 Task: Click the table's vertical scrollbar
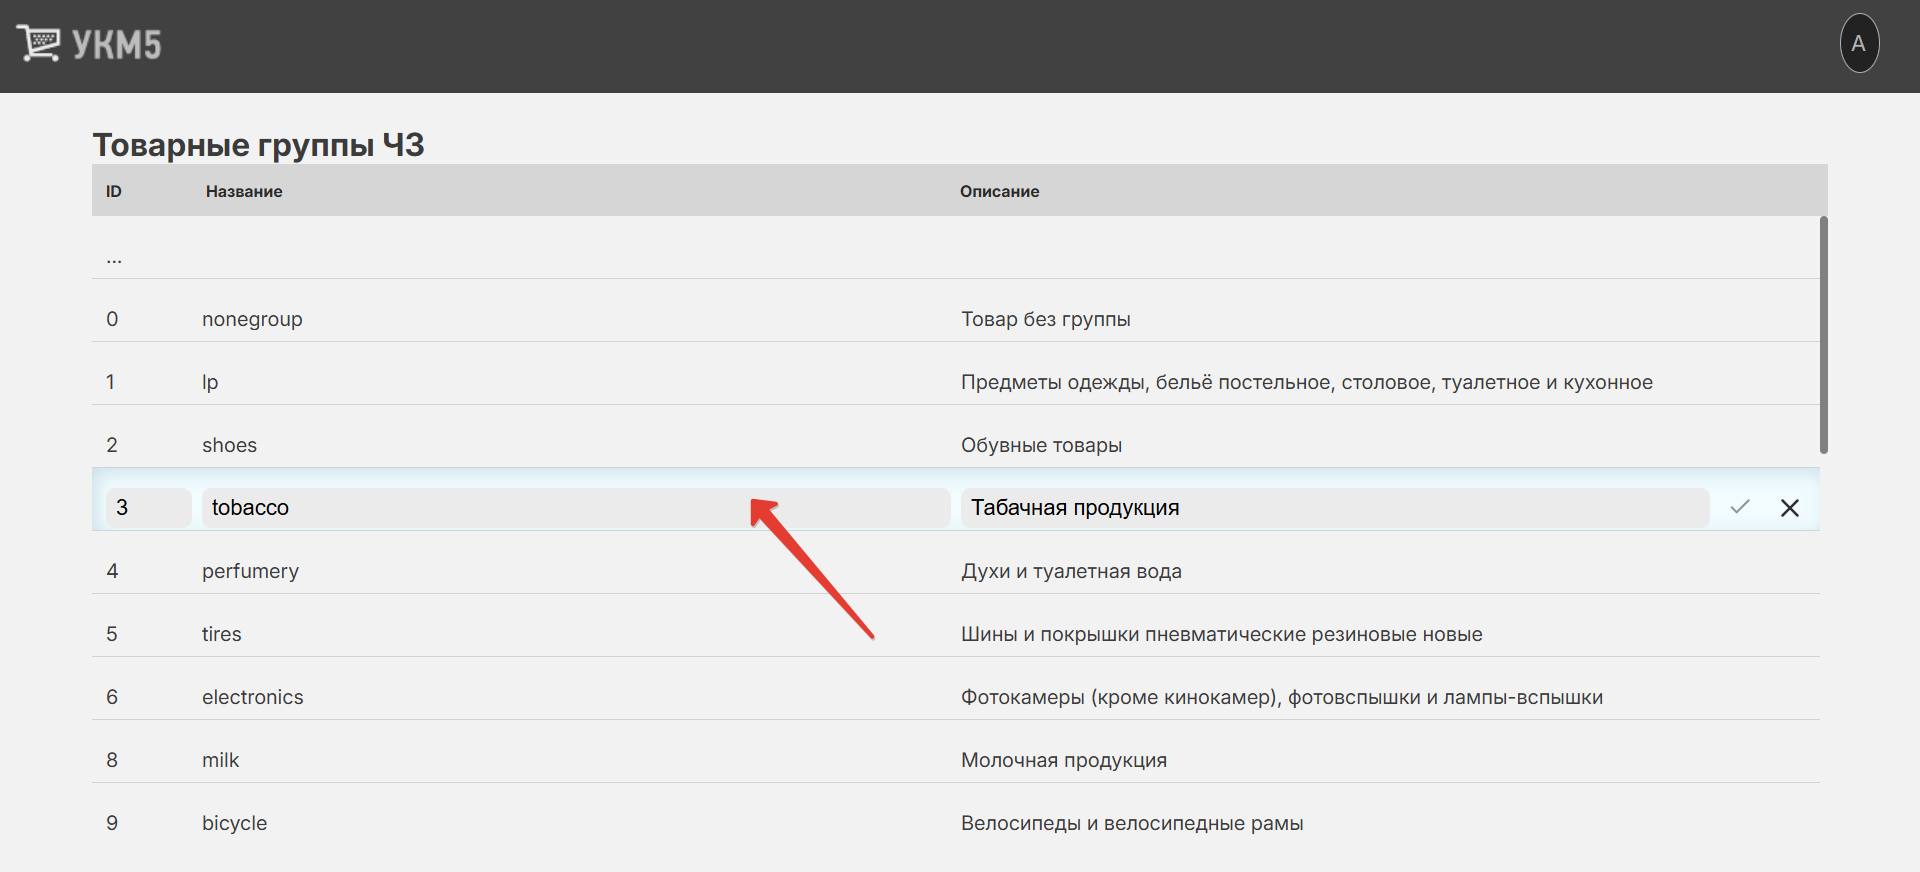click(x=1823, y=335)
